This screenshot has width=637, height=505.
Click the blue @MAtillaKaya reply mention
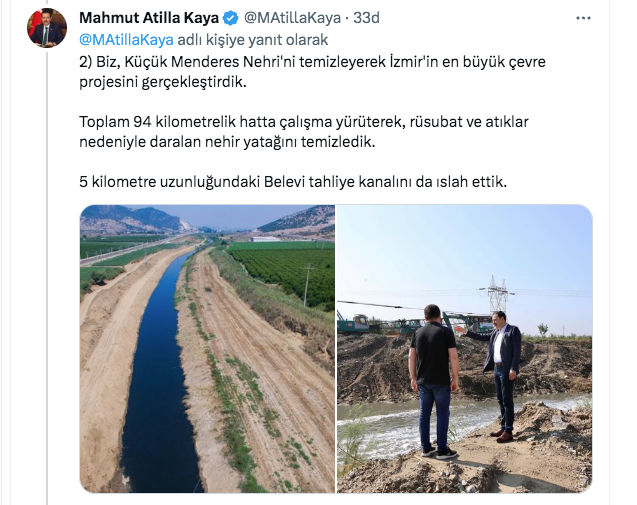click(x=126, y=40)
